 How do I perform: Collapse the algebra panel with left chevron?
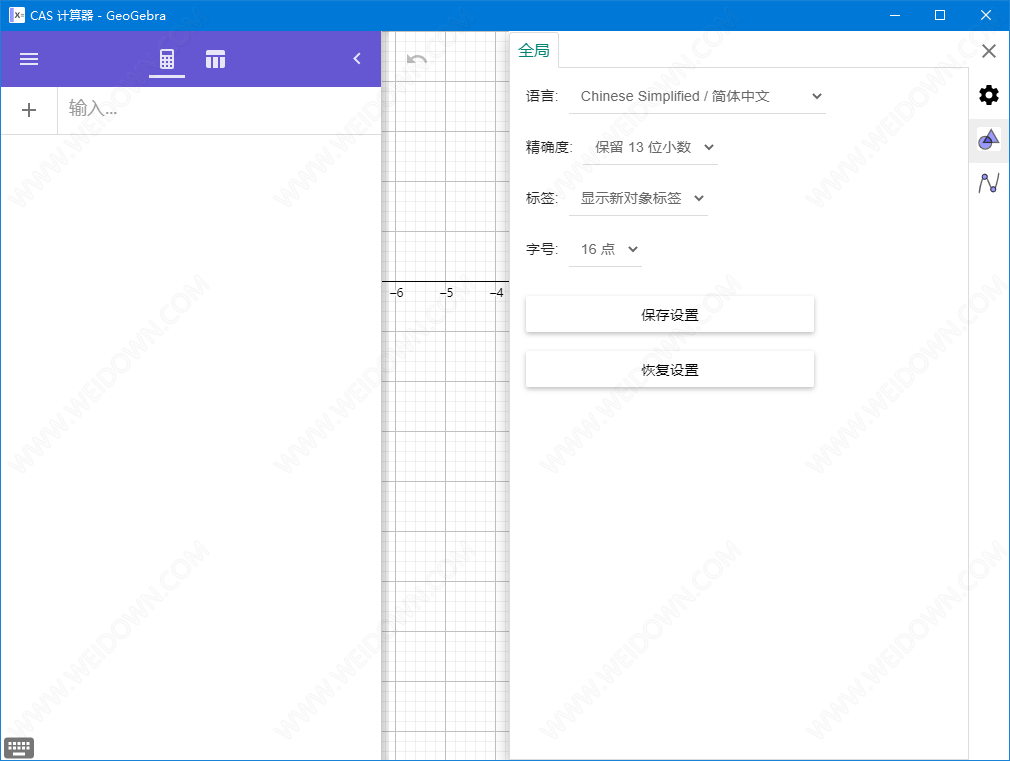[357, 59]
